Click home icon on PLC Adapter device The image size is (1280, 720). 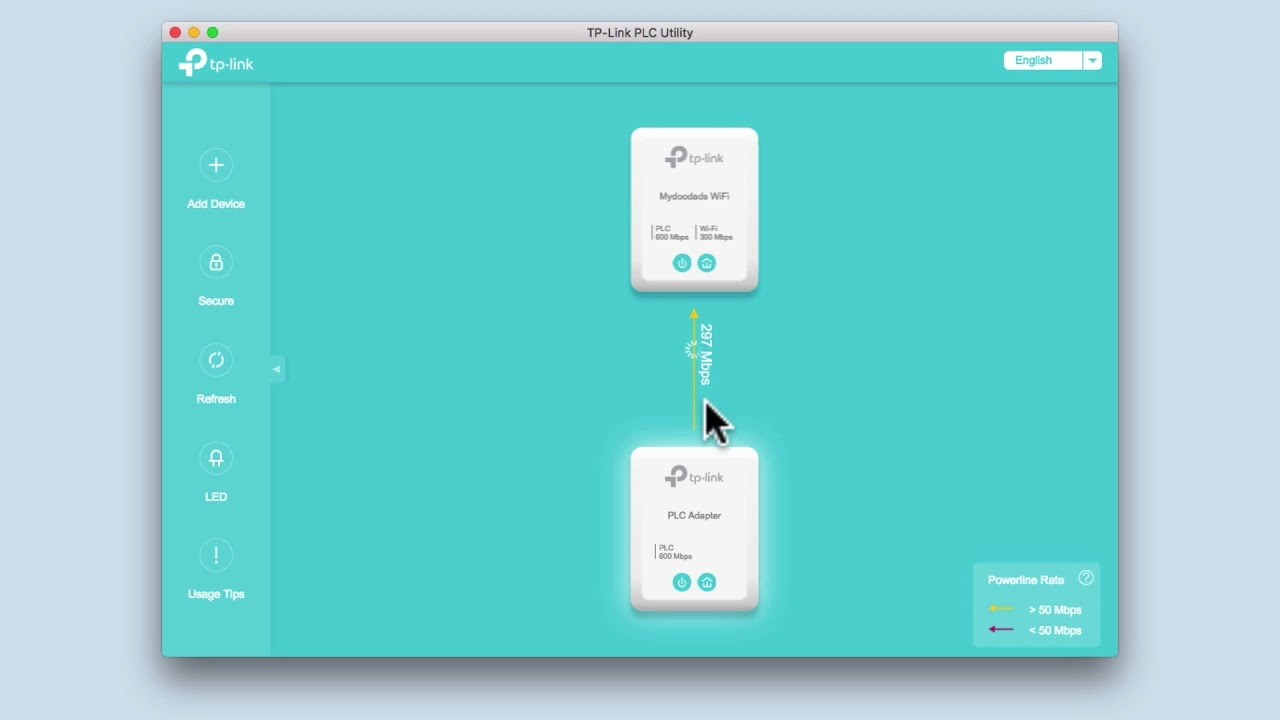pyautogui.click(x=707, y=582)
